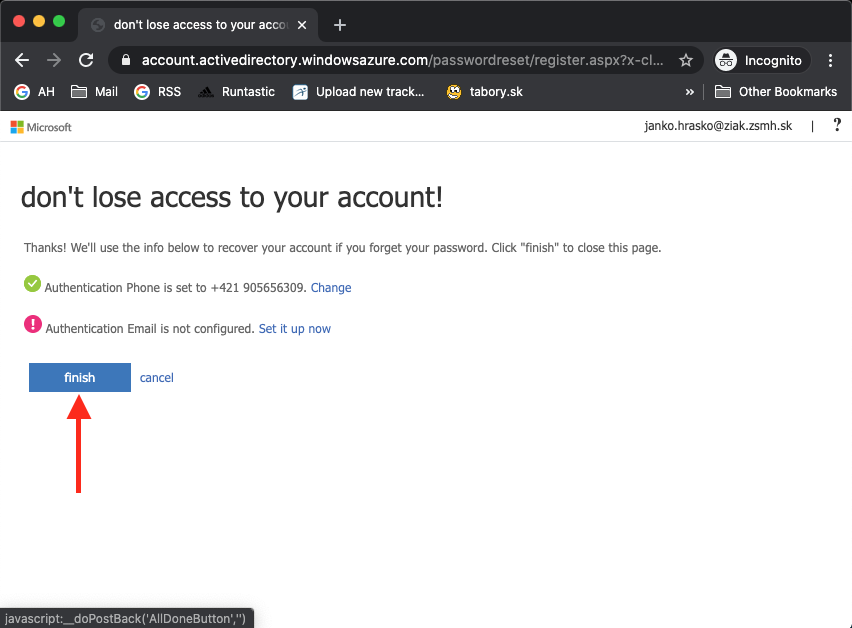Click the cancel link

coord(157,378)
